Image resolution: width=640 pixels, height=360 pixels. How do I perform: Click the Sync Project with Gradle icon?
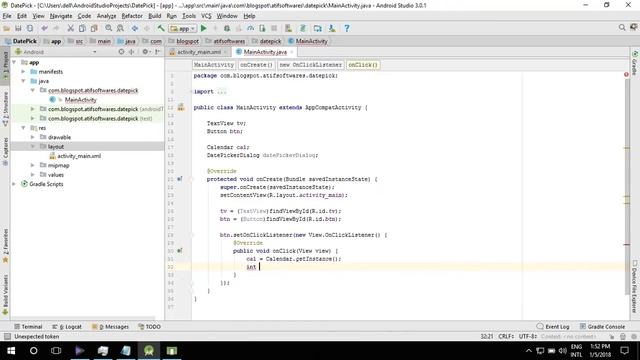point(303,28)
